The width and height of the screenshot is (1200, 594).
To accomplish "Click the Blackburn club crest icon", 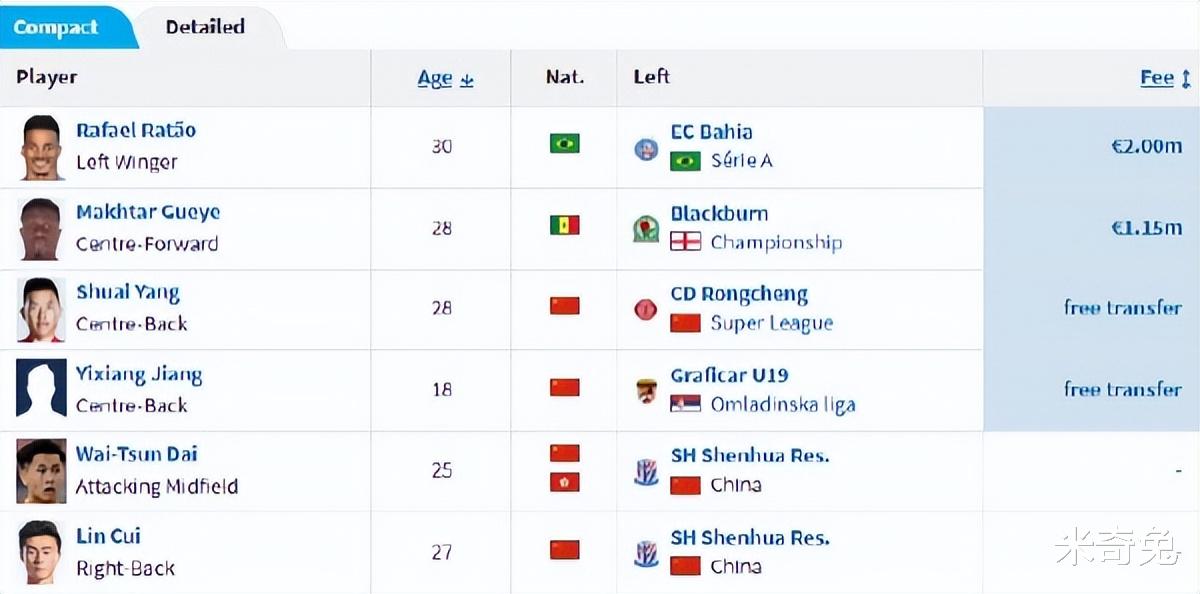I will click(x=646, y=230).
